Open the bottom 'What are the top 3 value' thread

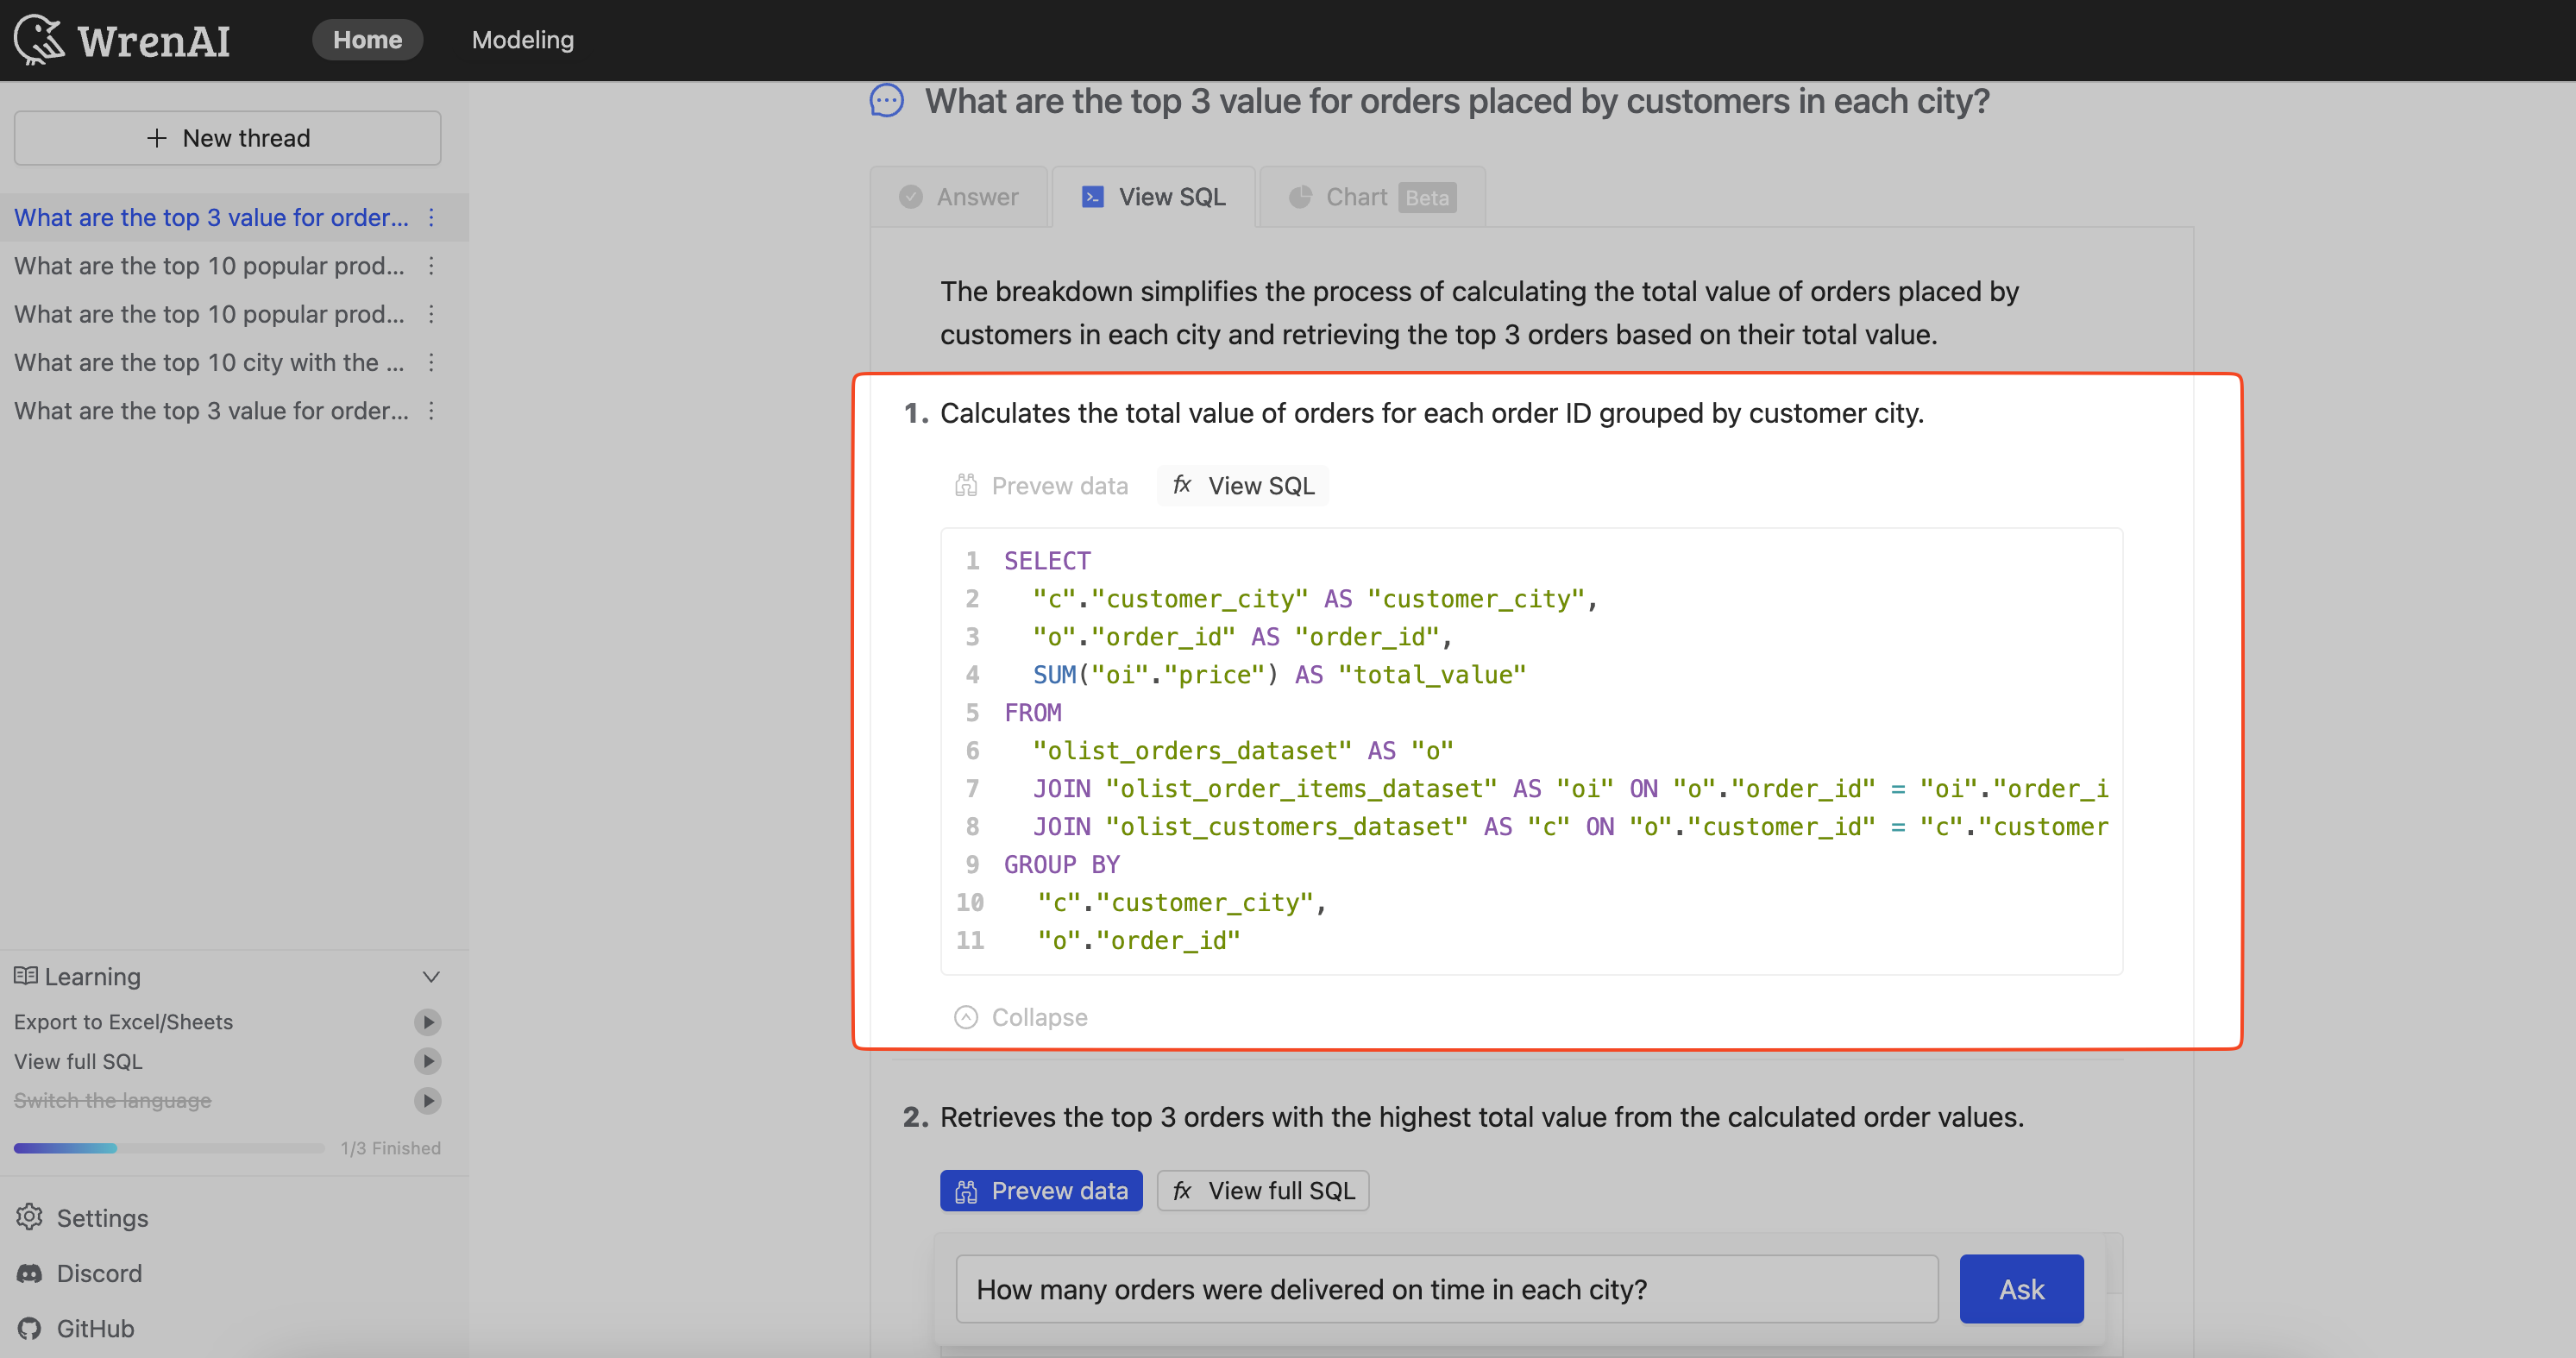211,411
